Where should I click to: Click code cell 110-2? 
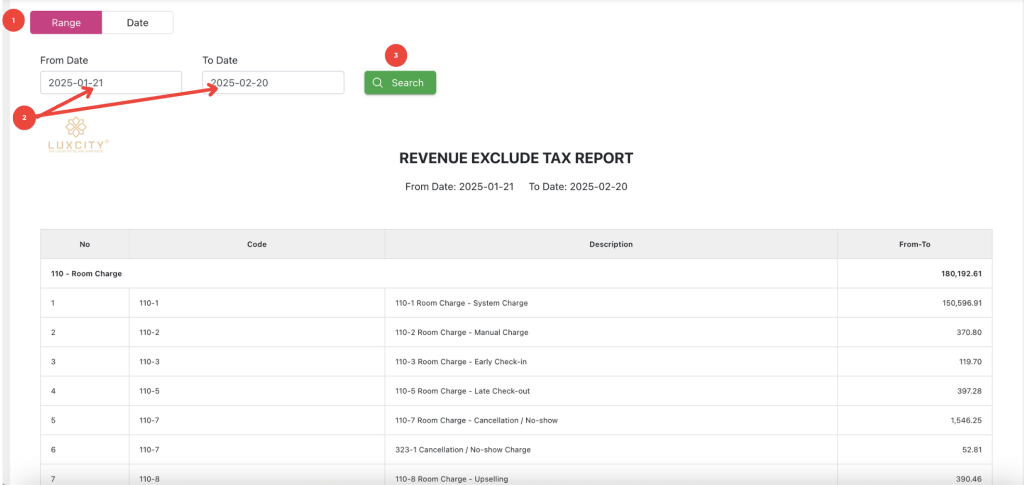tap(150, 332)
